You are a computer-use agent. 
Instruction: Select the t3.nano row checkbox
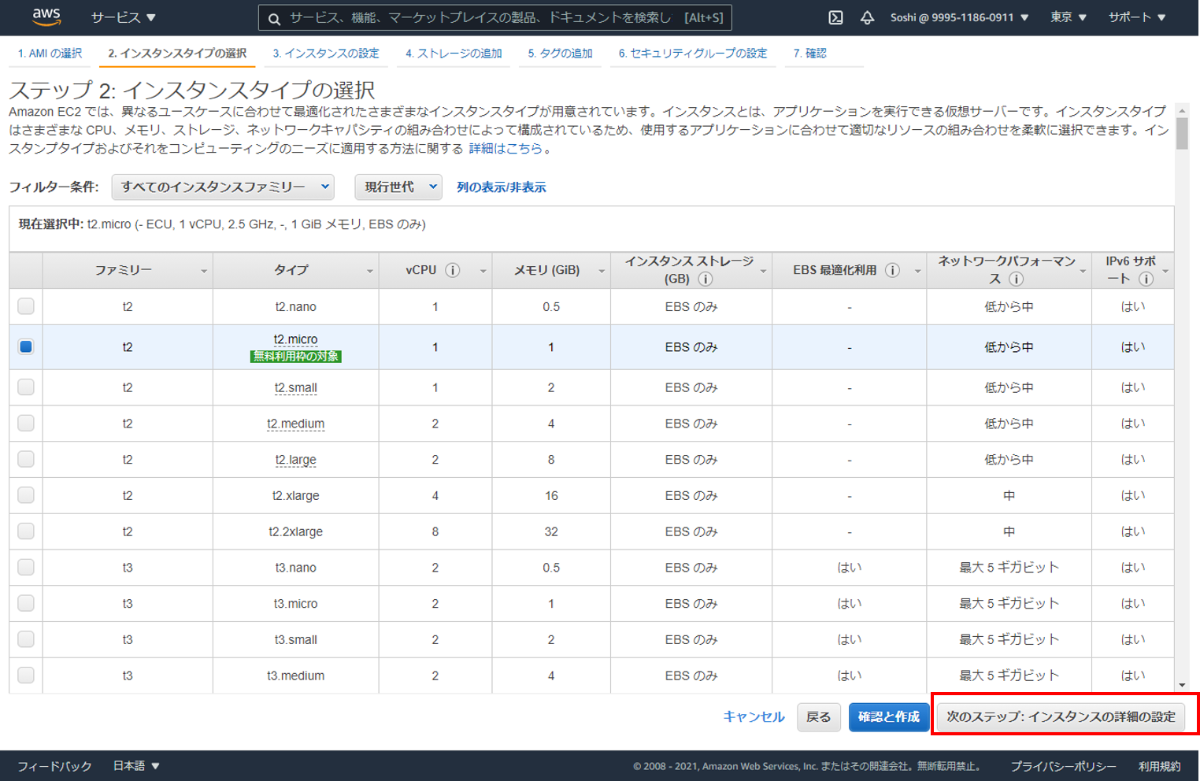[26, 567]
